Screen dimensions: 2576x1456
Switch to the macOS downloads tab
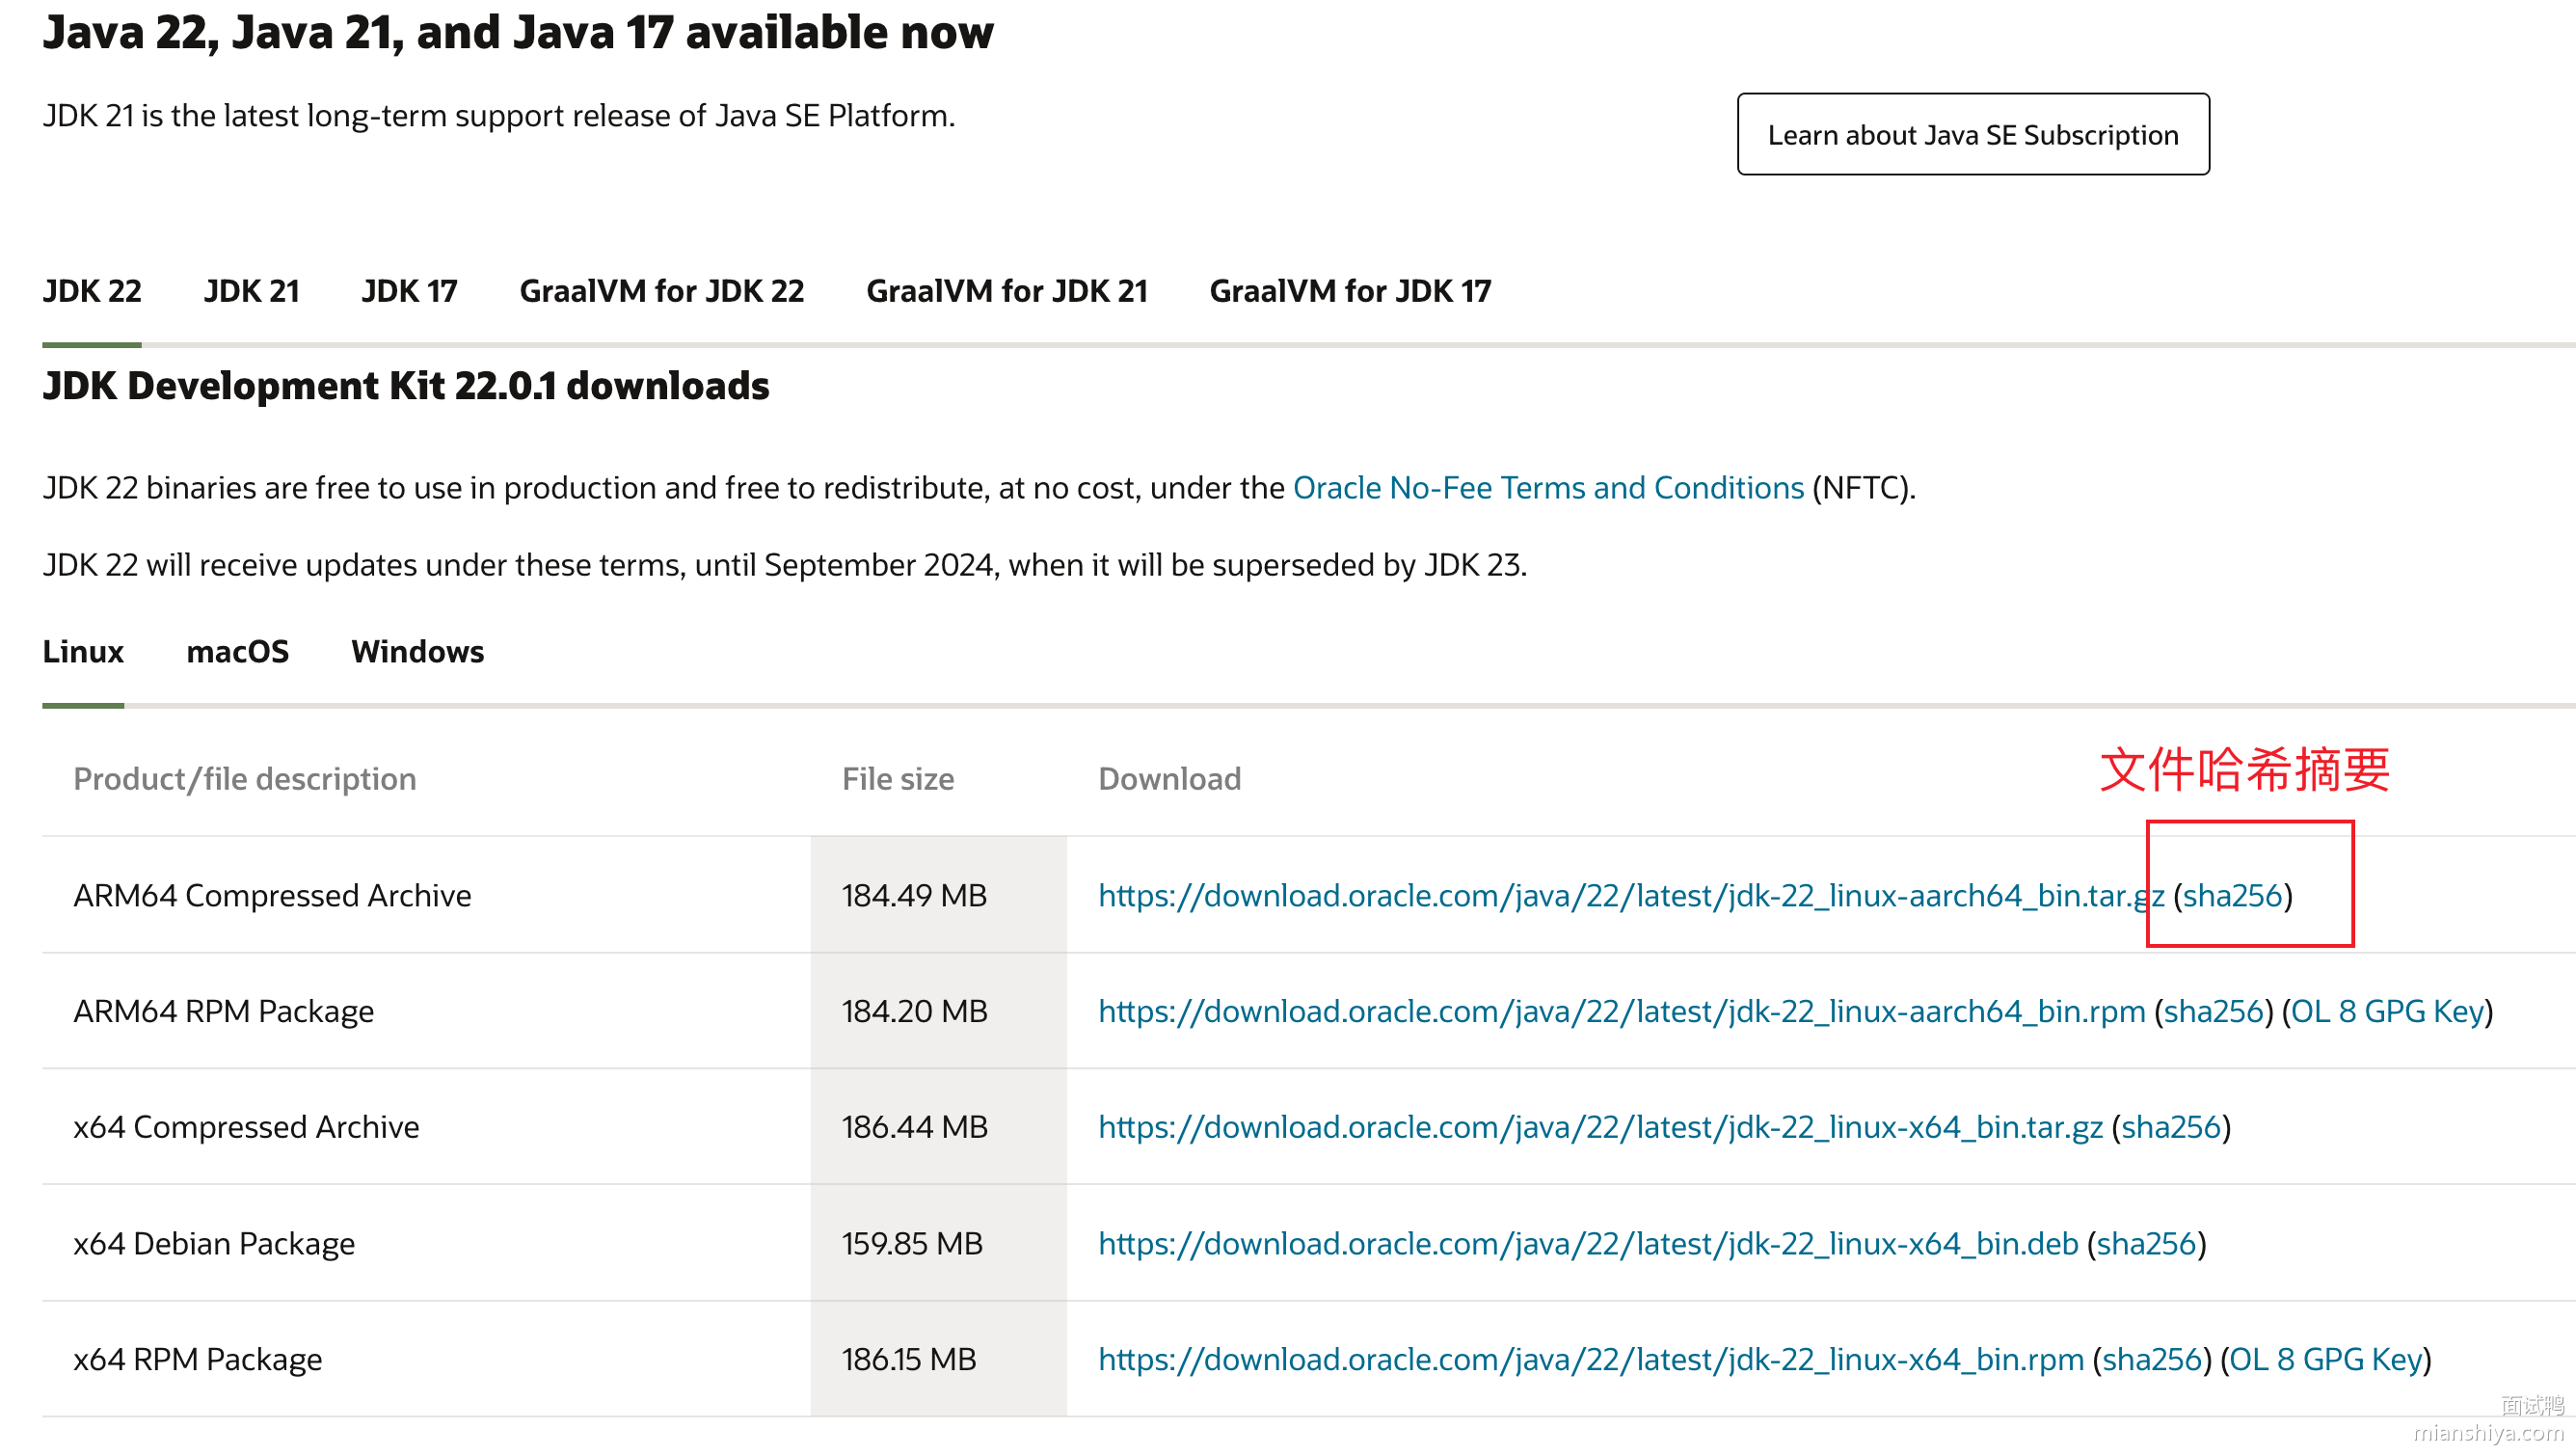click(237, 652)
